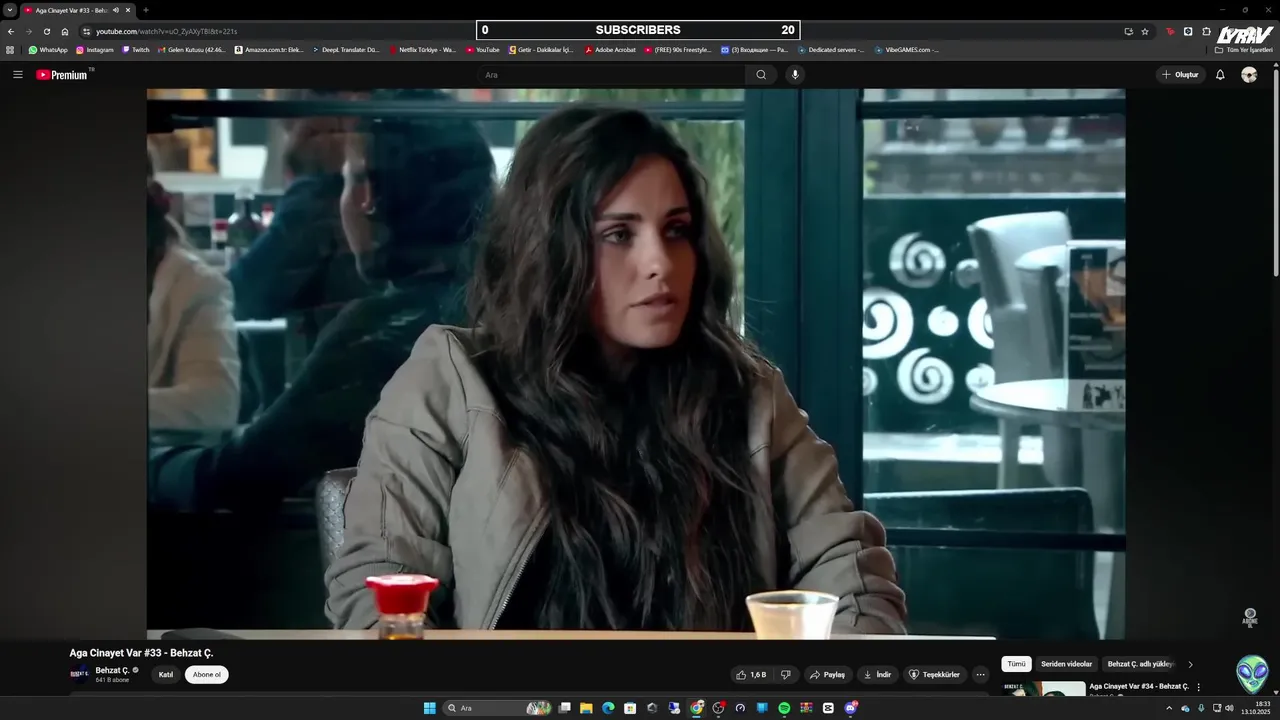The image size is (1280, 720).
Task: Open the Instagram bookmark
Action: [95, 50]
